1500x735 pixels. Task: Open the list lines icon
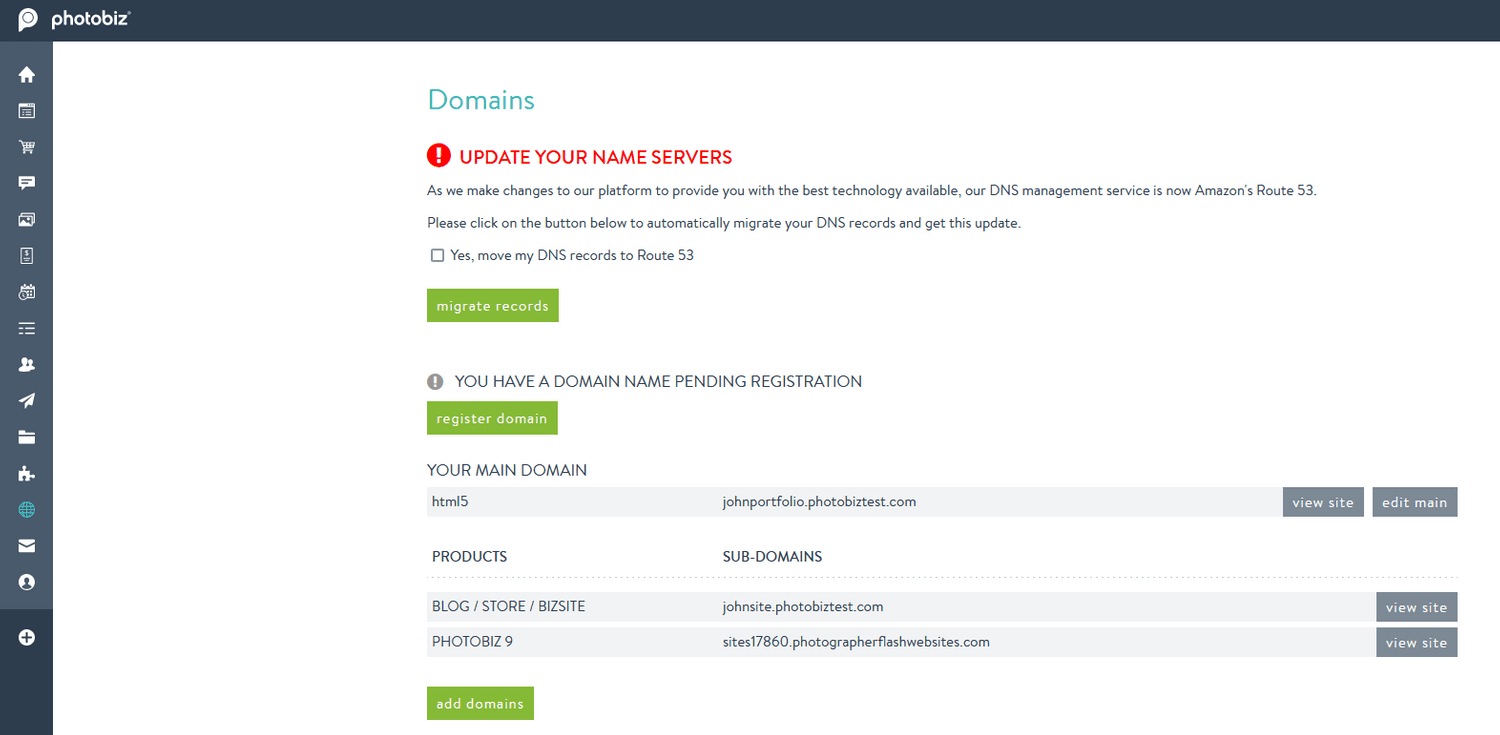pyautogui.click(x=27, y=328)
